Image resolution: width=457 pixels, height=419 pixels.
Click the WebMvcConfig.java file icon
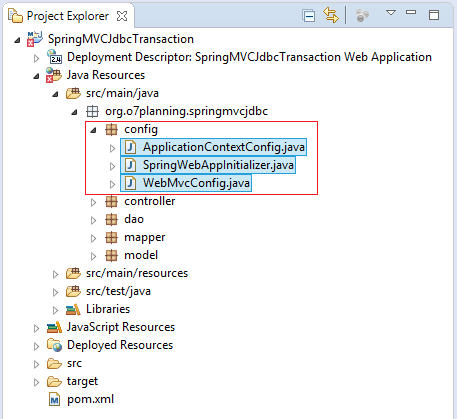click(131, 183)
